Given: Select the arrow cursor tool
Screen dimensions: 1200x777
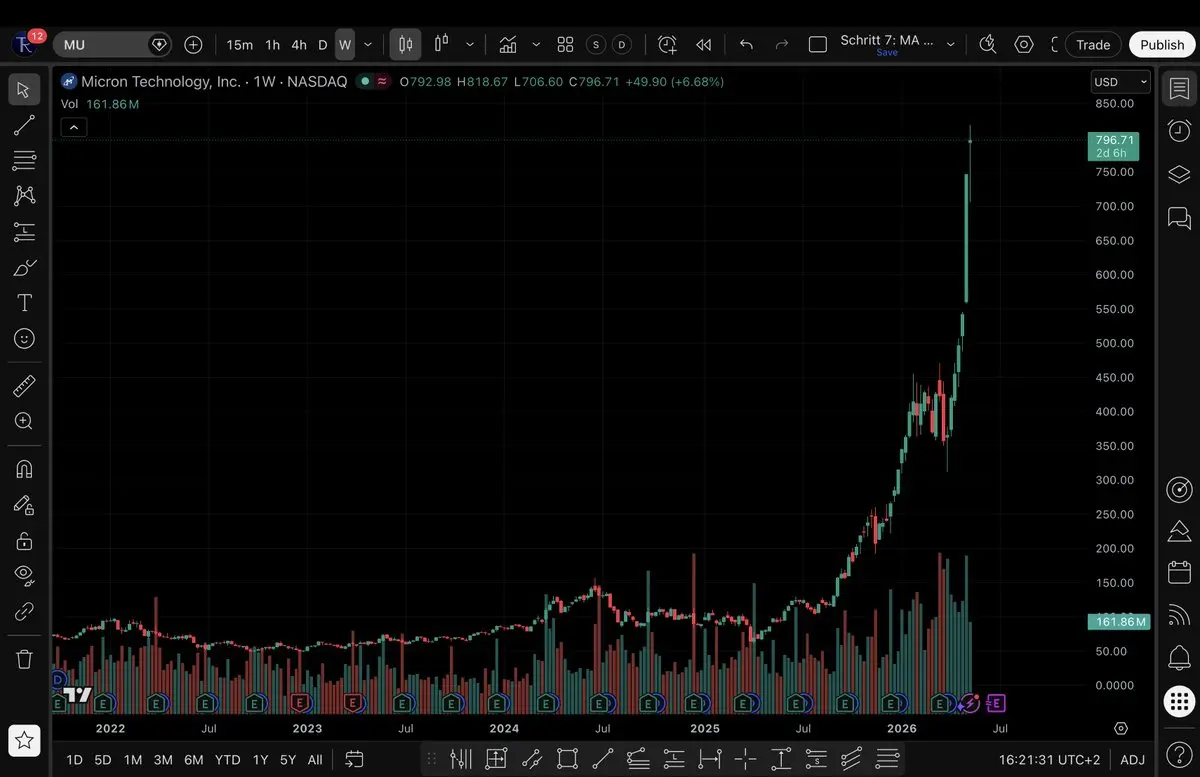Looking at the screenshot, I should (x=24, y=90).
